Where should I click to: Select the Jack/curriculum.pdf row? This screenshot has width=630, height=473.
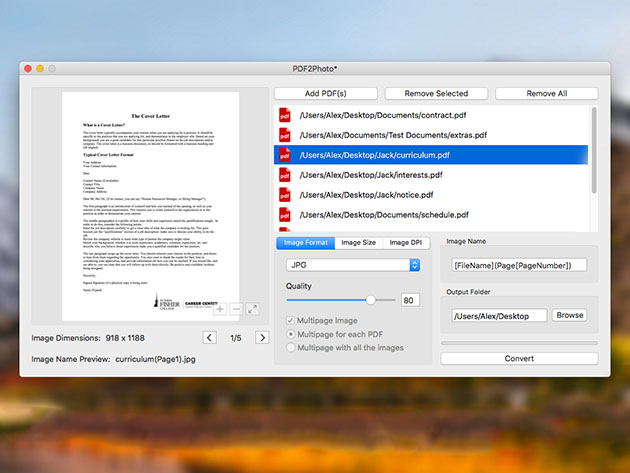[431, 155]
